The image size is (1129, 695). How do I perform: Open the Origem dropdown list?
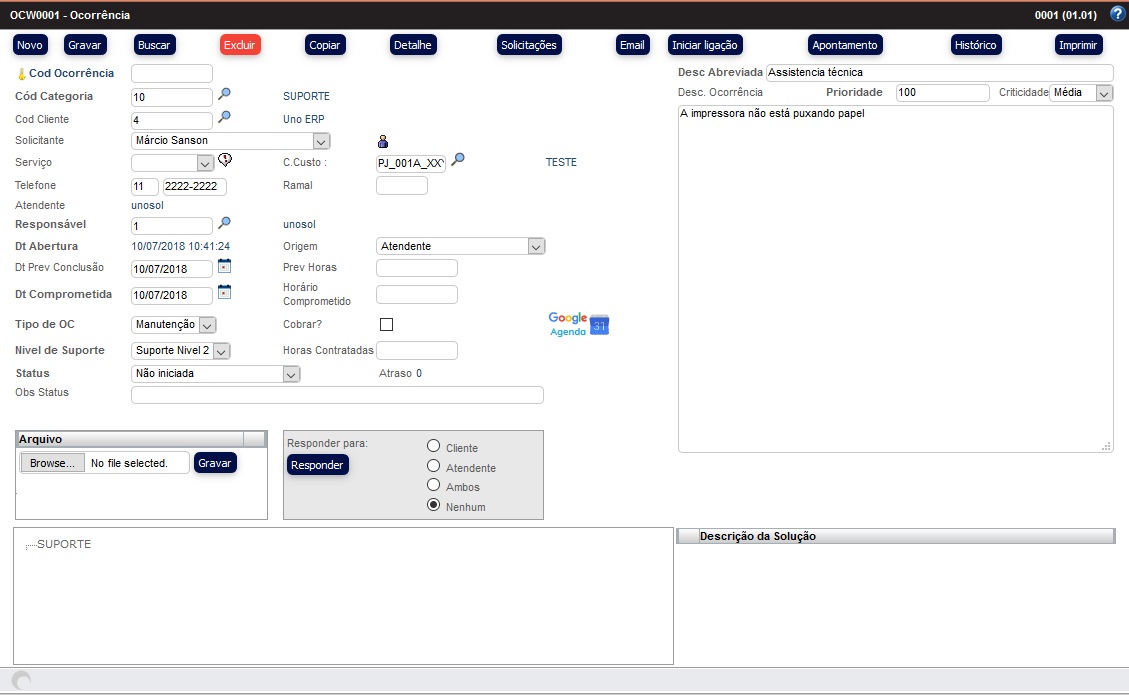536,246
